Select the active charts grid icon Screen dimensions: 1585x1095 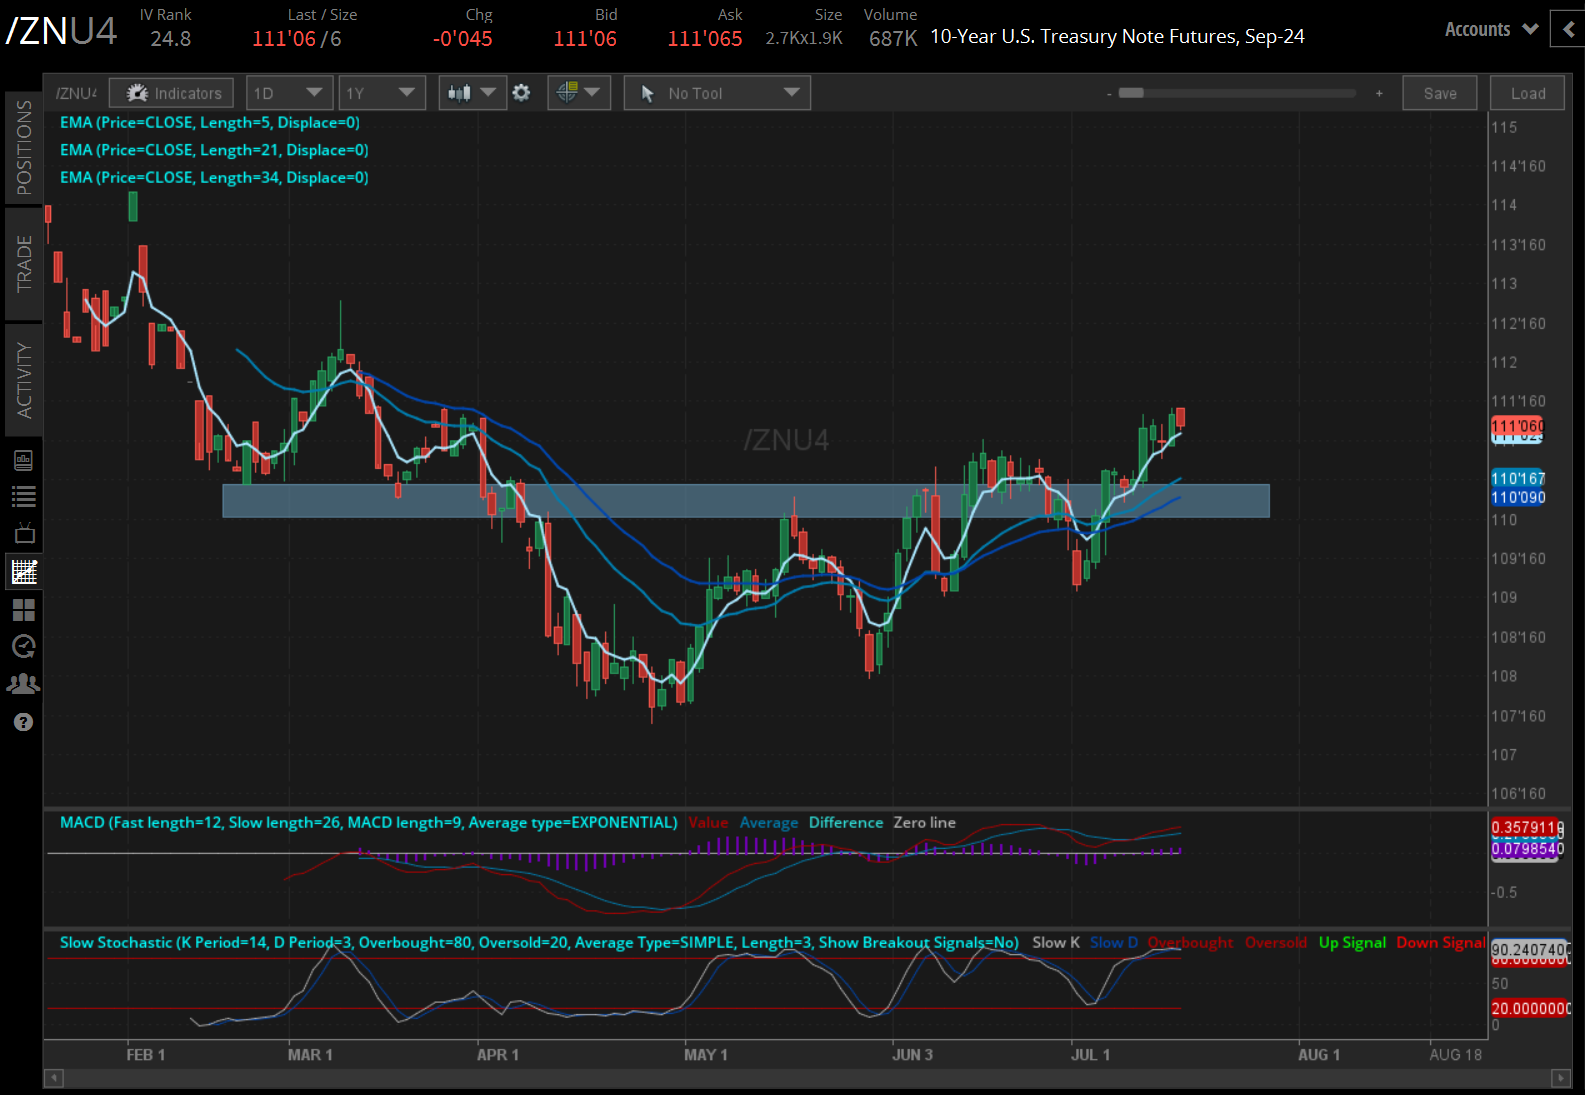coord(24,572)
